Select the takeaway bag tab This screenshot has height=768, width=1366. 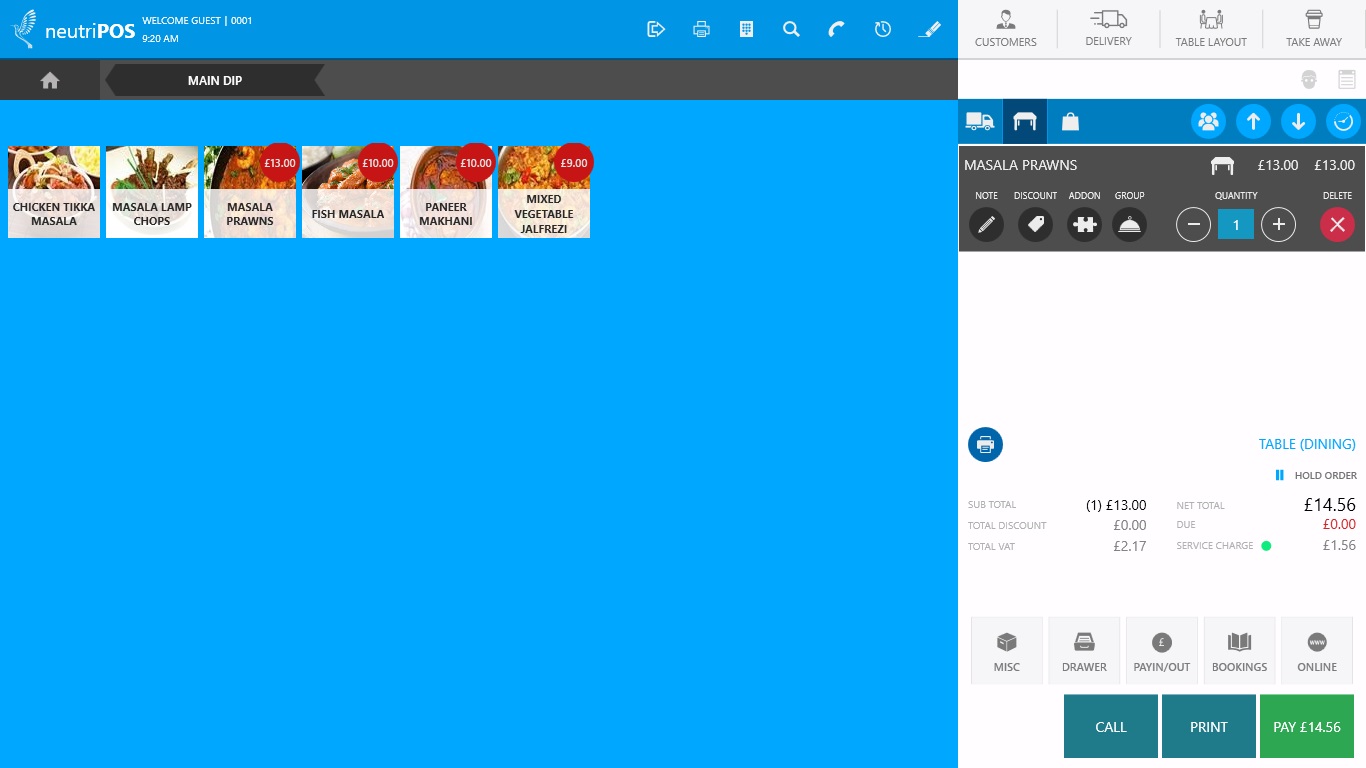coord(1070,122)
